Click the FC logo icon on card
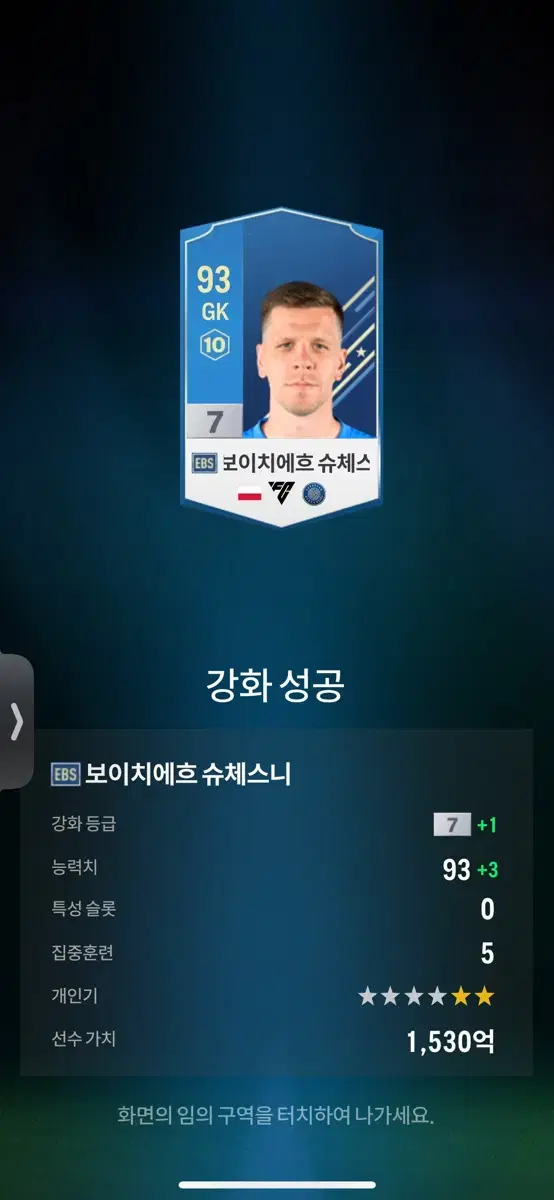This screenshot has height=1200, width=554. (x=282, y=493)
